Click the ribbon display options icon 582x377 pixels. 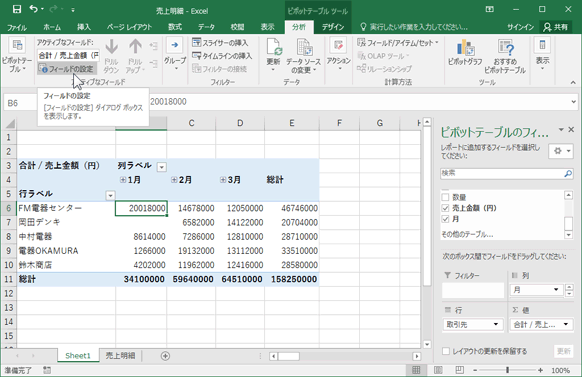490,9
